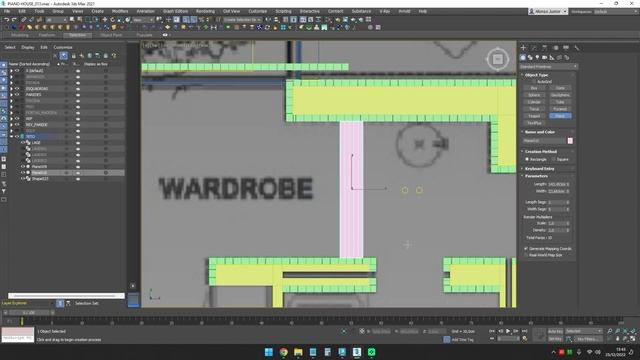Open Google Chrome from the taskbar
The image size is (640, 360).
click(283, 352)
